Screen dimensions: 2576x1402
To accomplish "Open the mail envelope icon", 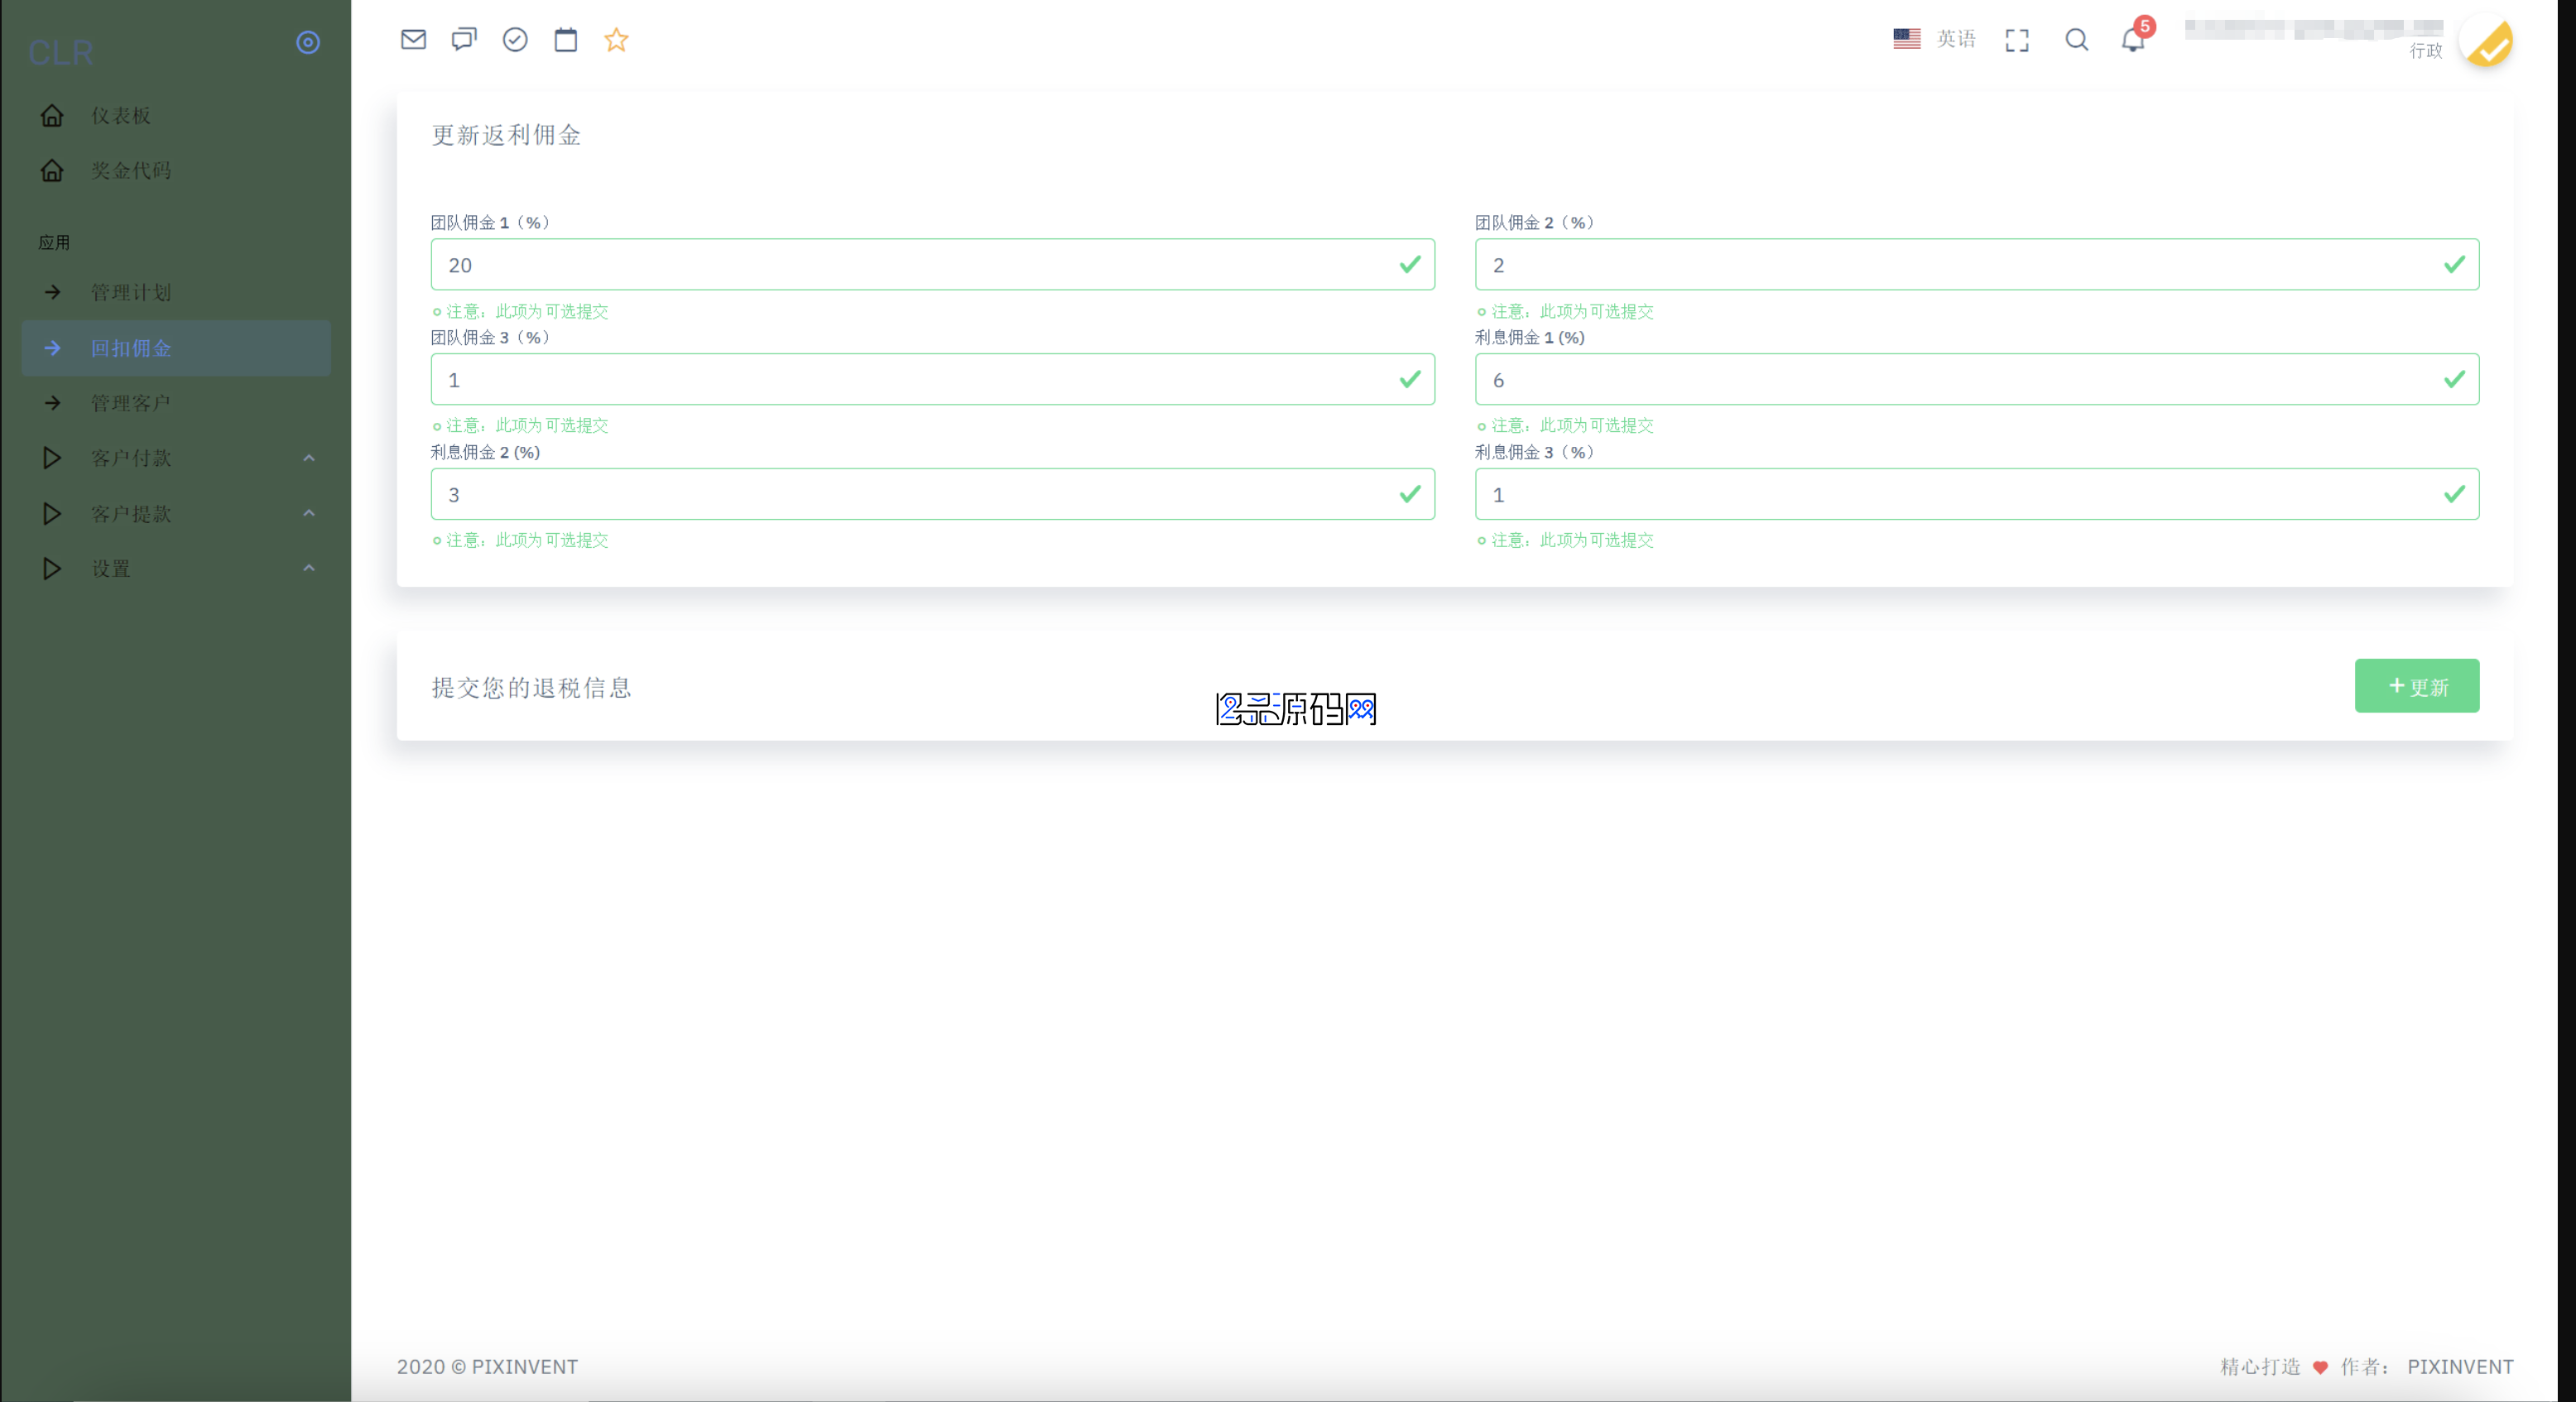I will pos(413,39).
